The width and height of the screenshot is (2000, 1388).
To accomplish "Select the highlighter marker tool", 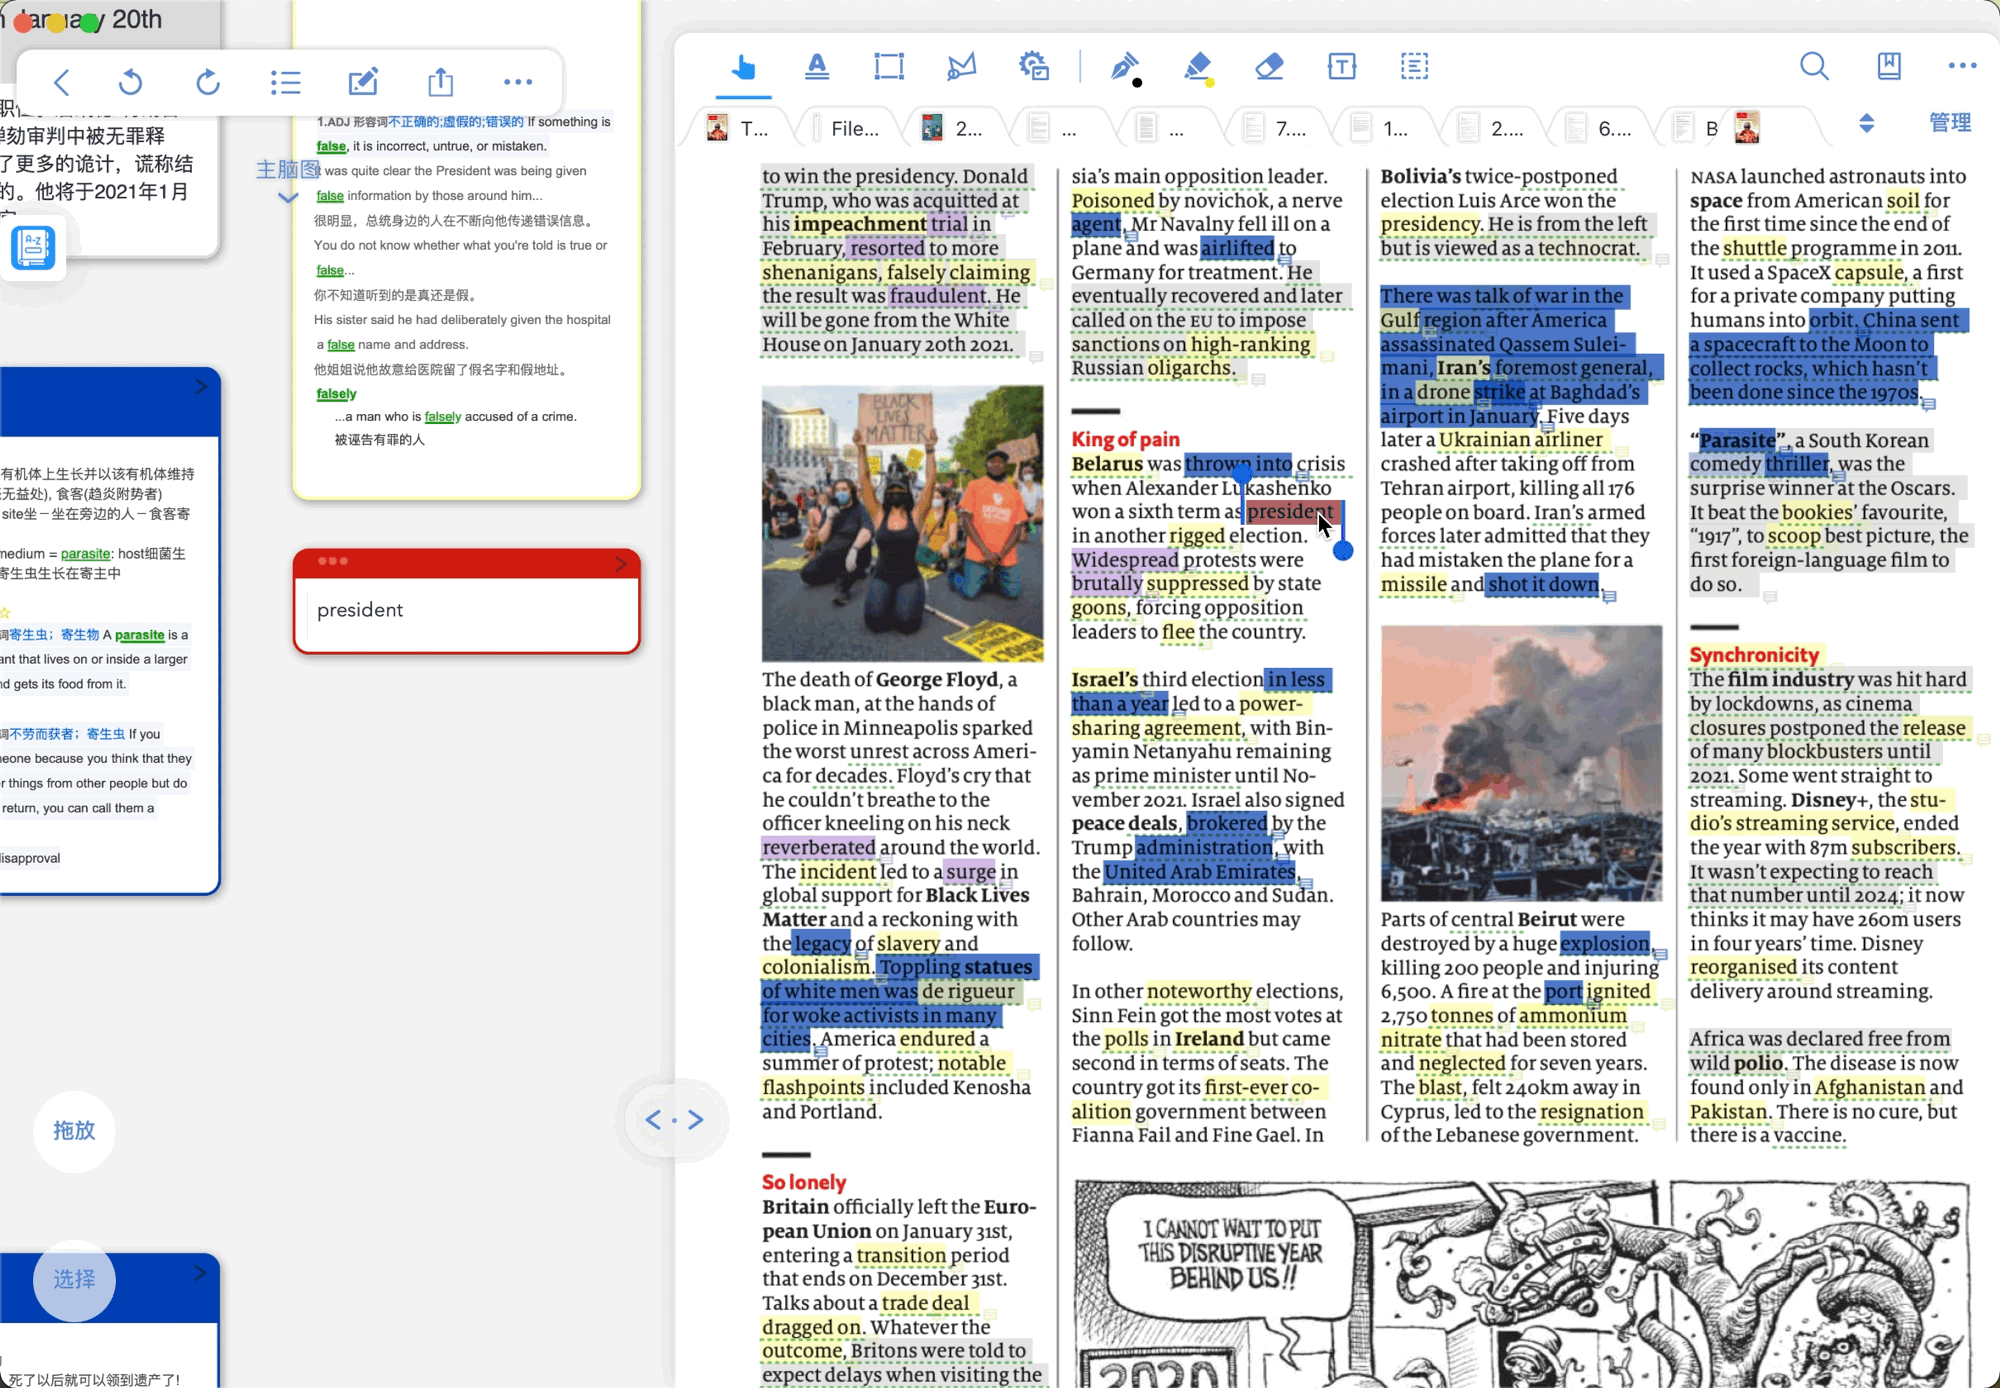I will (1198, 69).
